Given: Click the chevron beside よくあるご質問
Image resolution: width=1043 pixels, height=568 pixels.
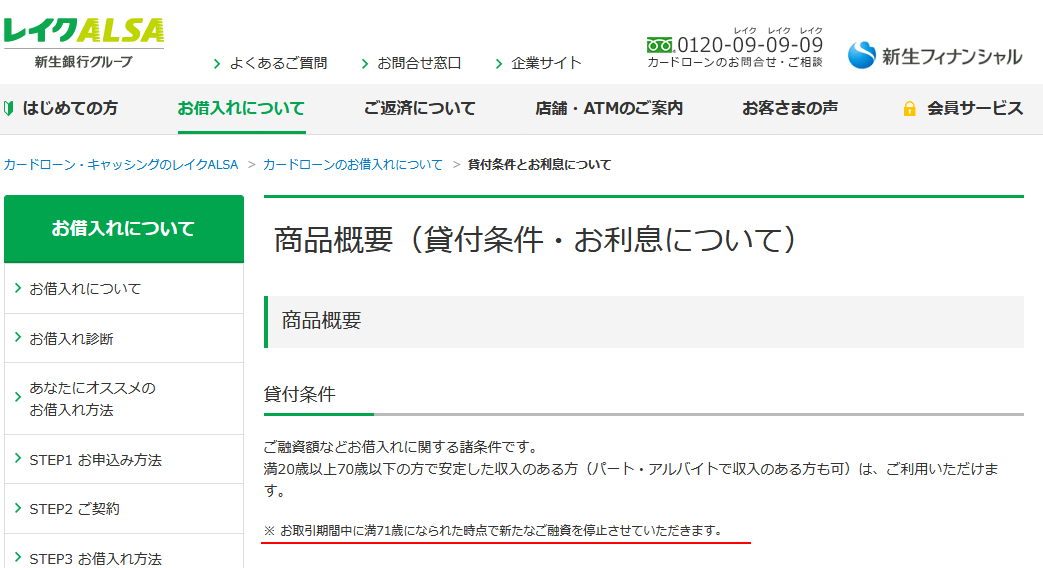Looking at the screenshot, I should (217, 64).
